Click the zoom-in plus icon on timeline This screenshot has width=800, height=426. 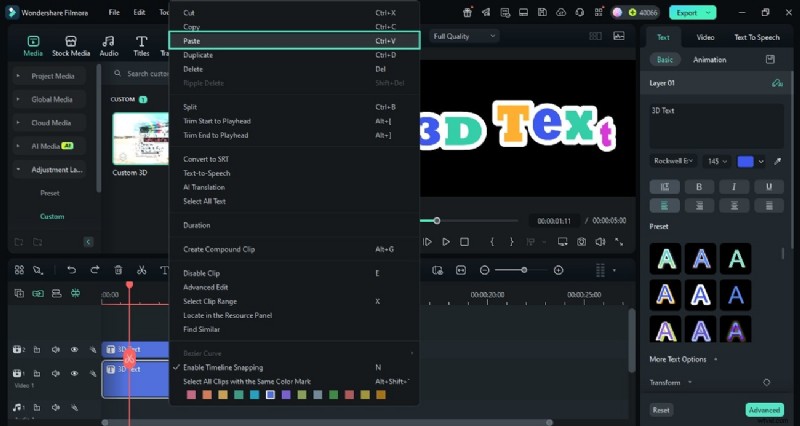click(x=558, y=270)
